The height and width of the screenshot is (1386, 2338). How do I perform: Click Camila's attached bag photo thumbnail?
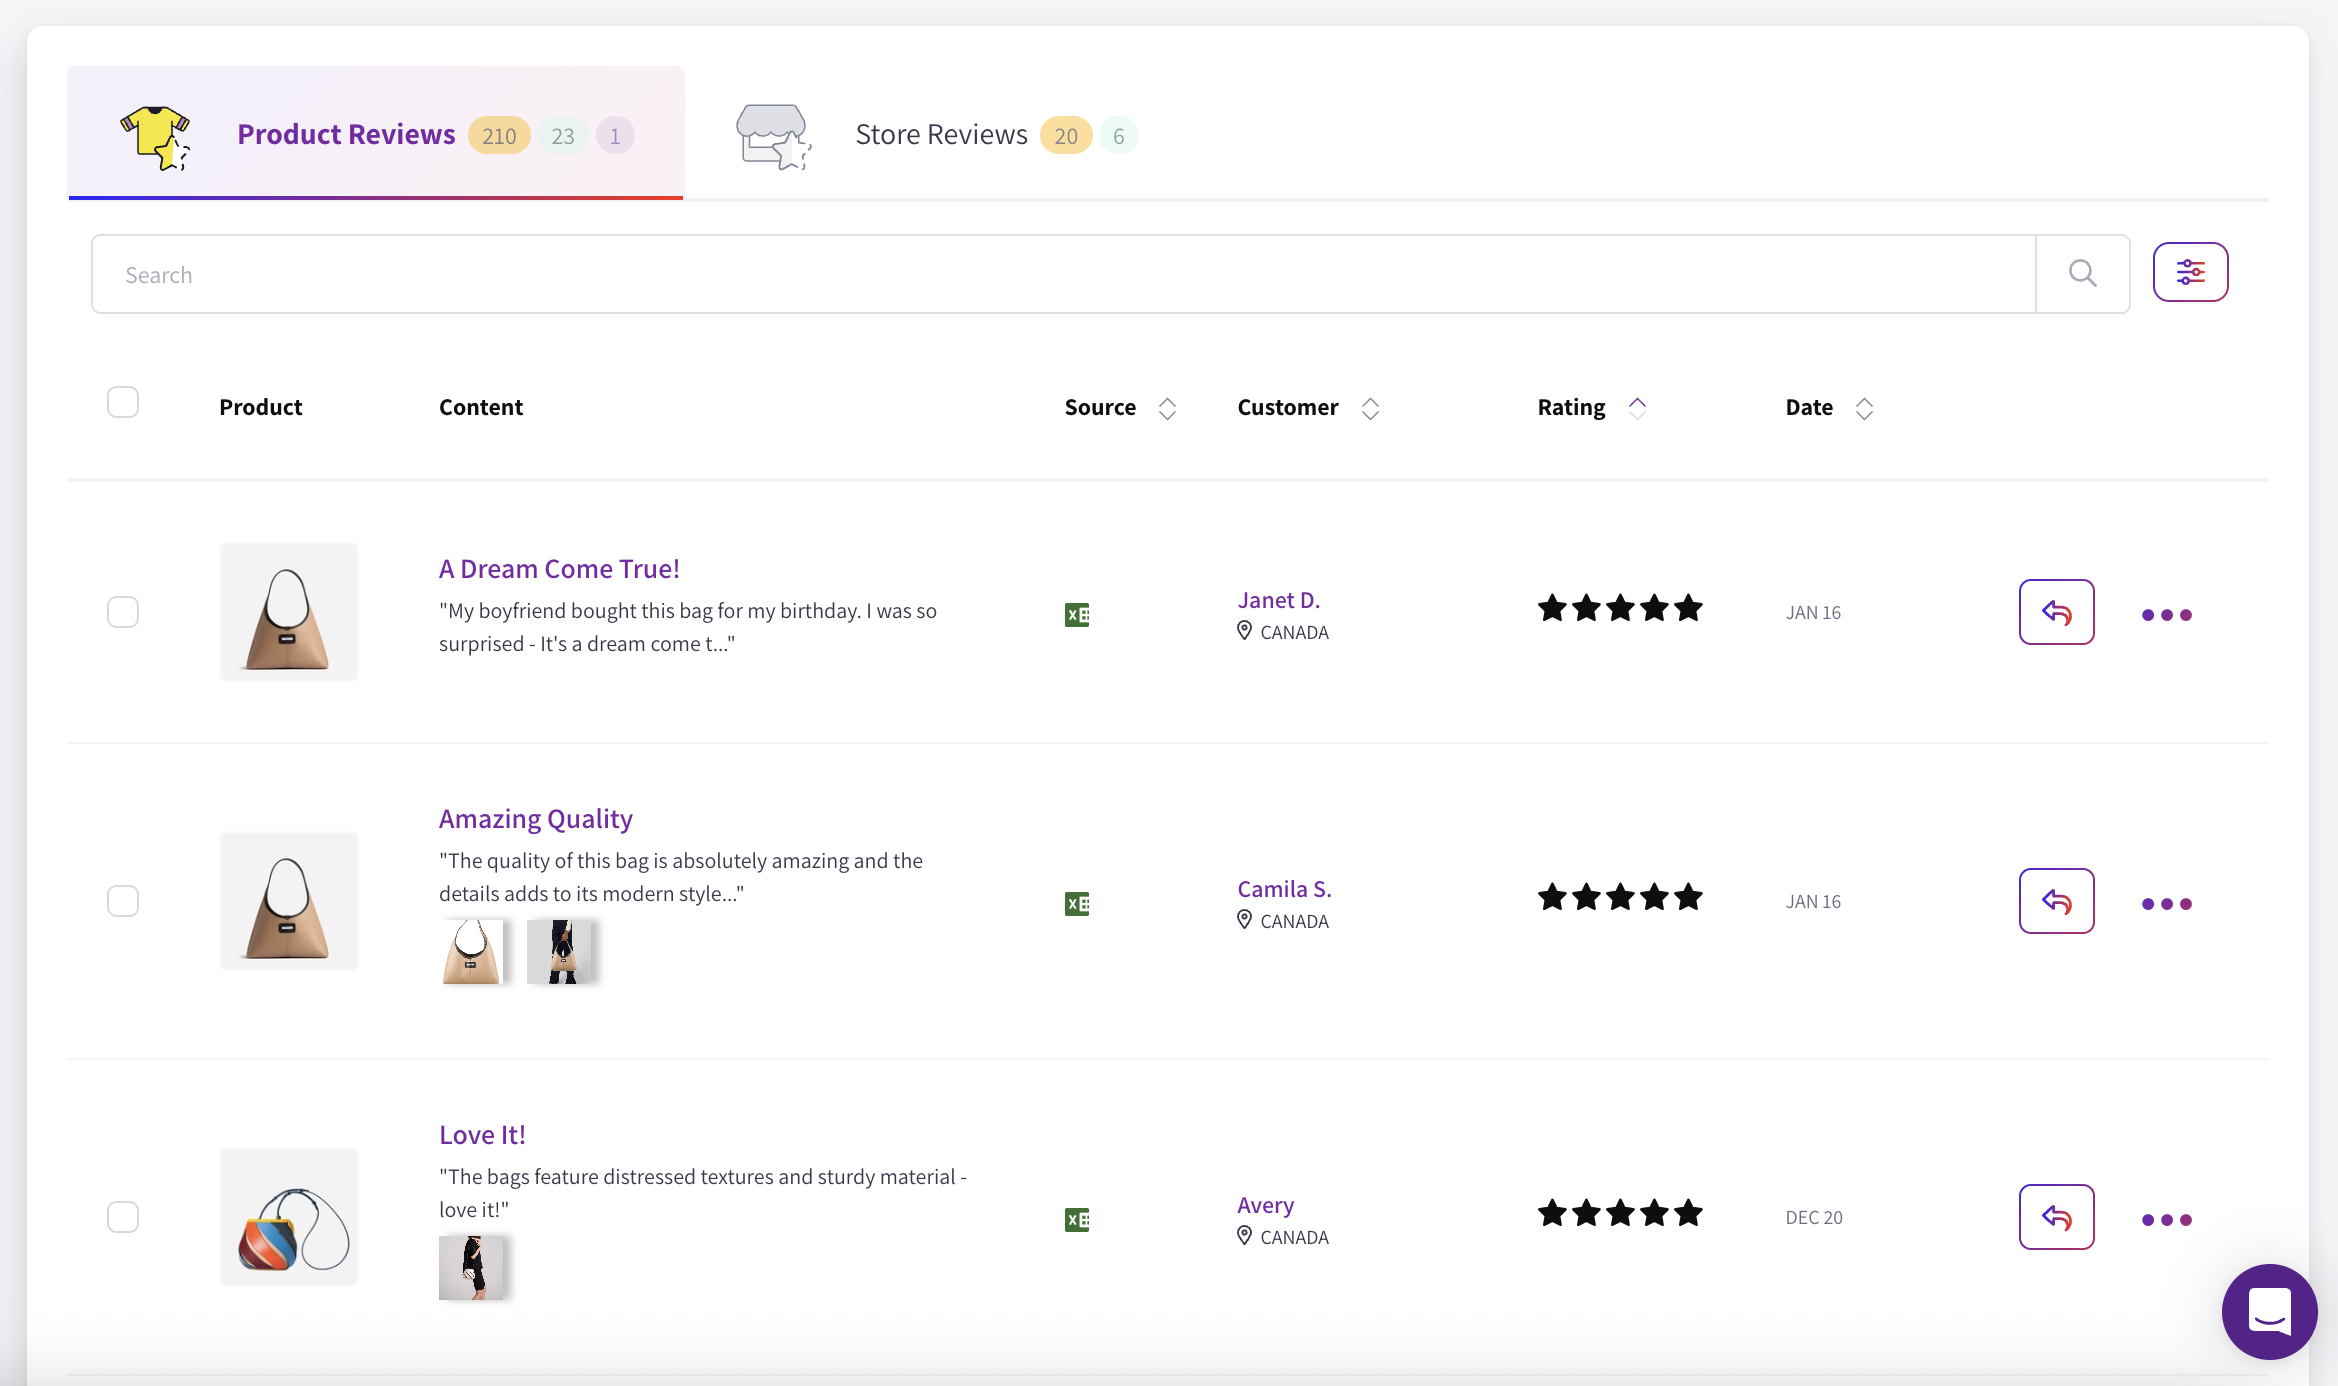pos(473,950)
